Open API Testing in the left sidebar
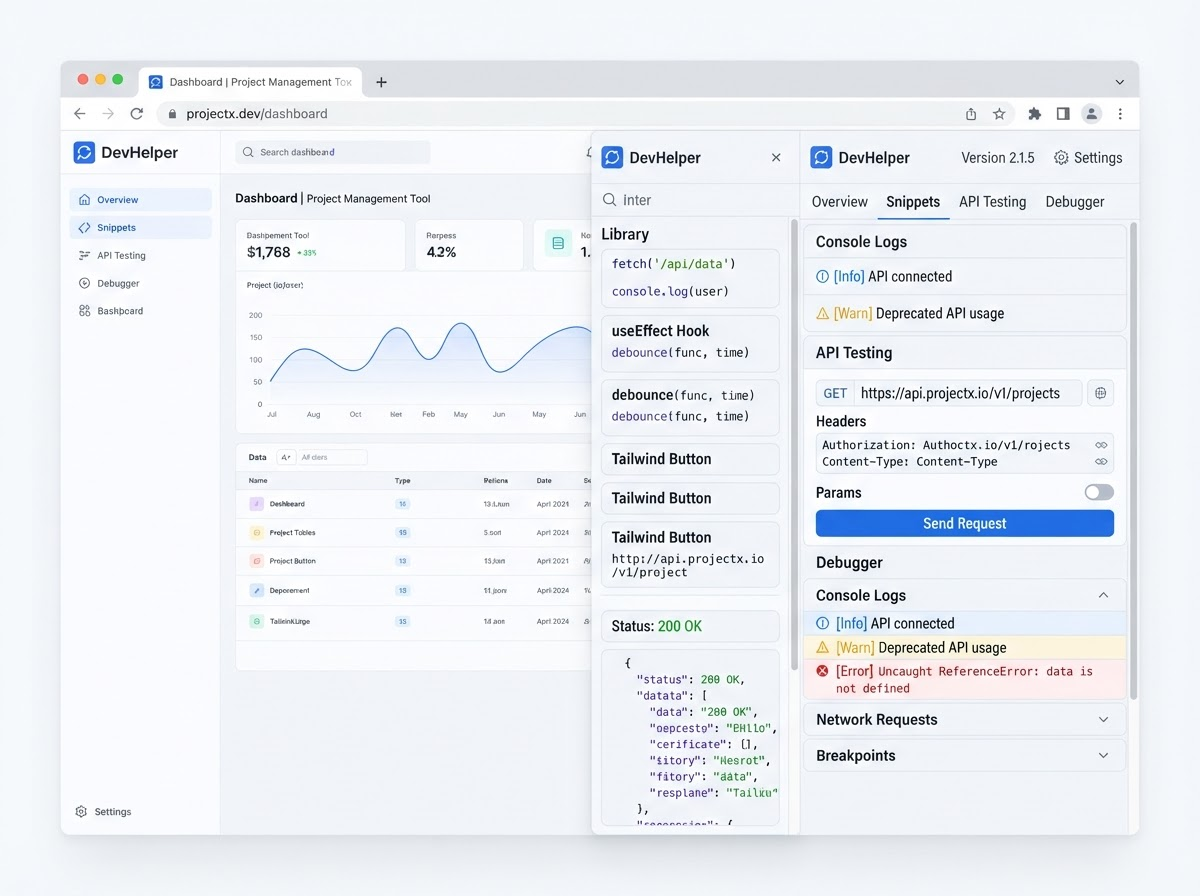 pos(140,256)
